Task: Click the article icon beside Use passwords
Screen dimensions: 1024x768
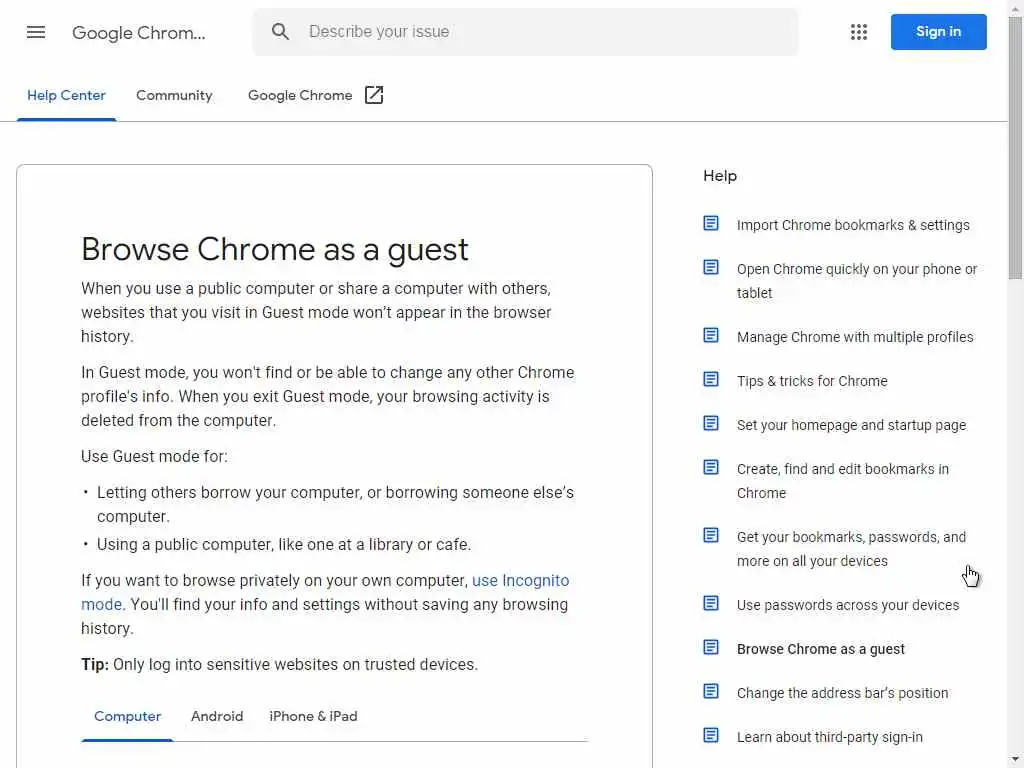Action: click(711, 604)
